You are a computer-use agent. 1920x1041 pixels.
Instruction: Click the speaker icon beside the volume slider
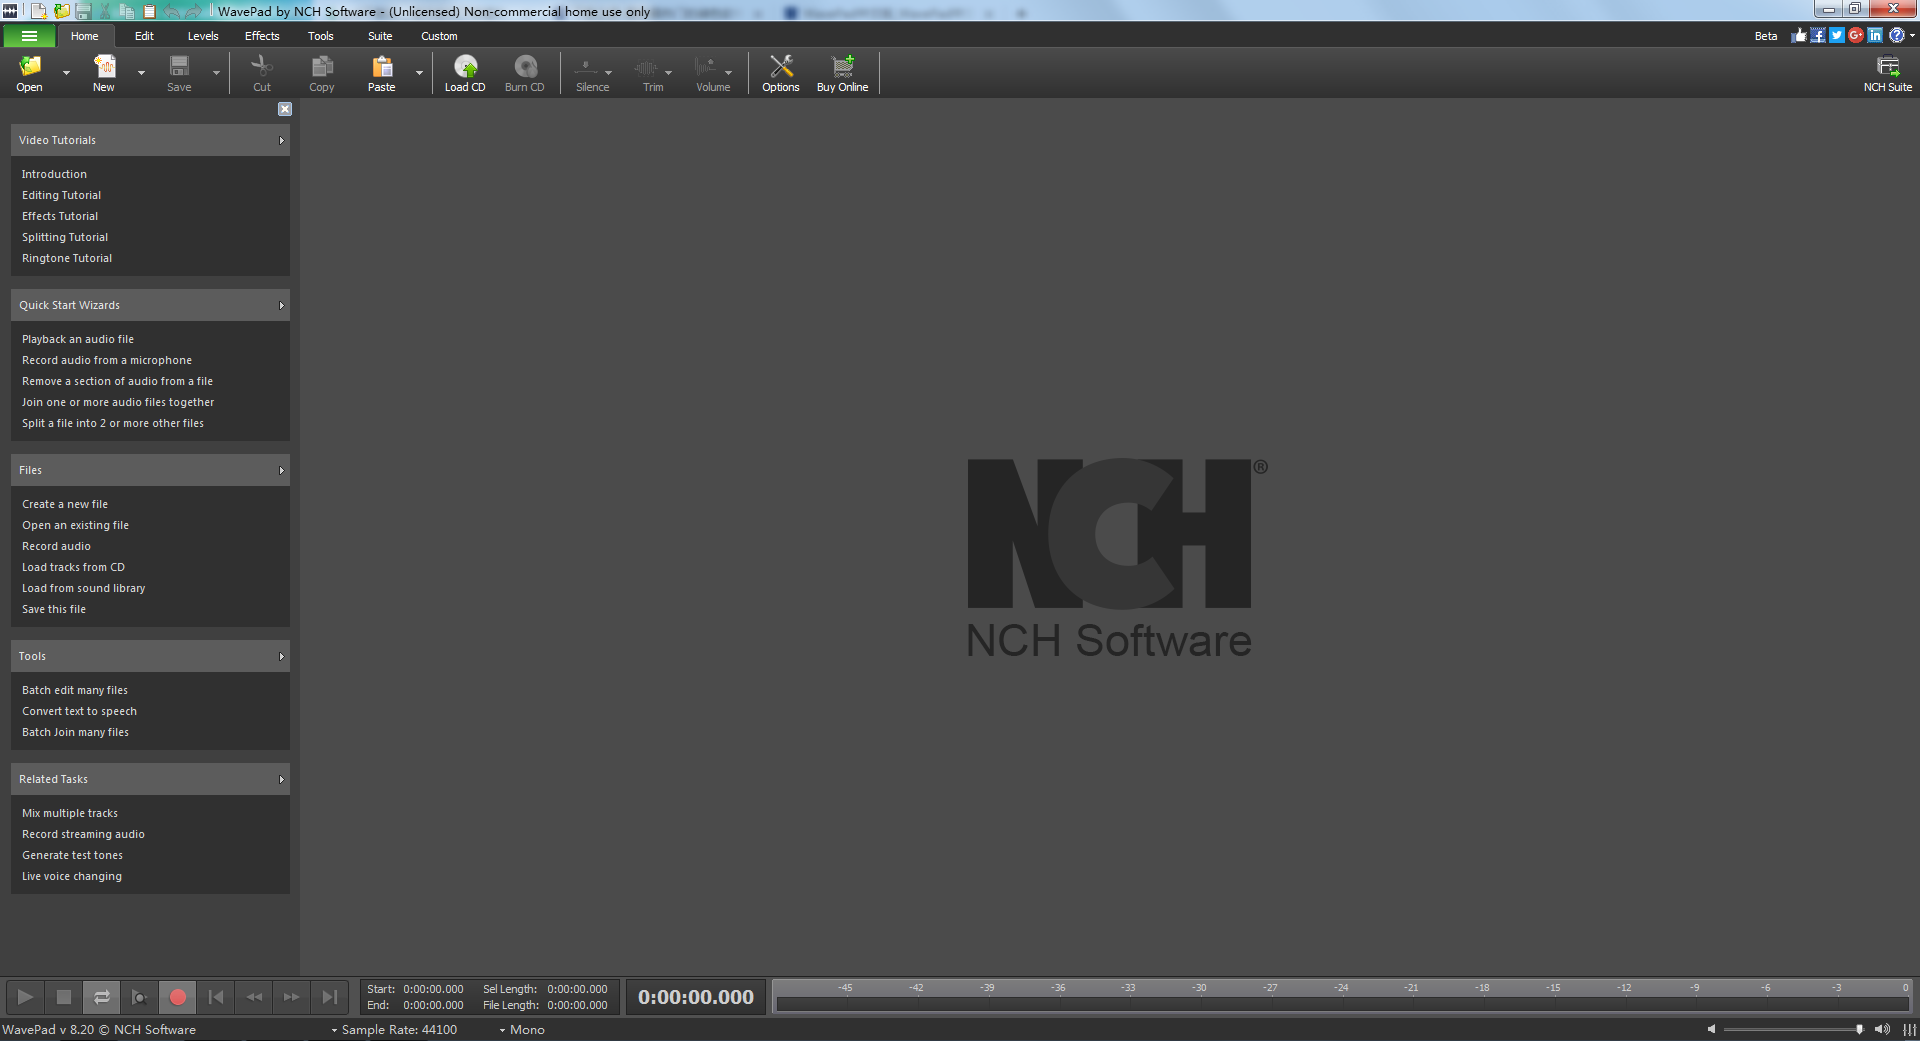[1882, 1029]
